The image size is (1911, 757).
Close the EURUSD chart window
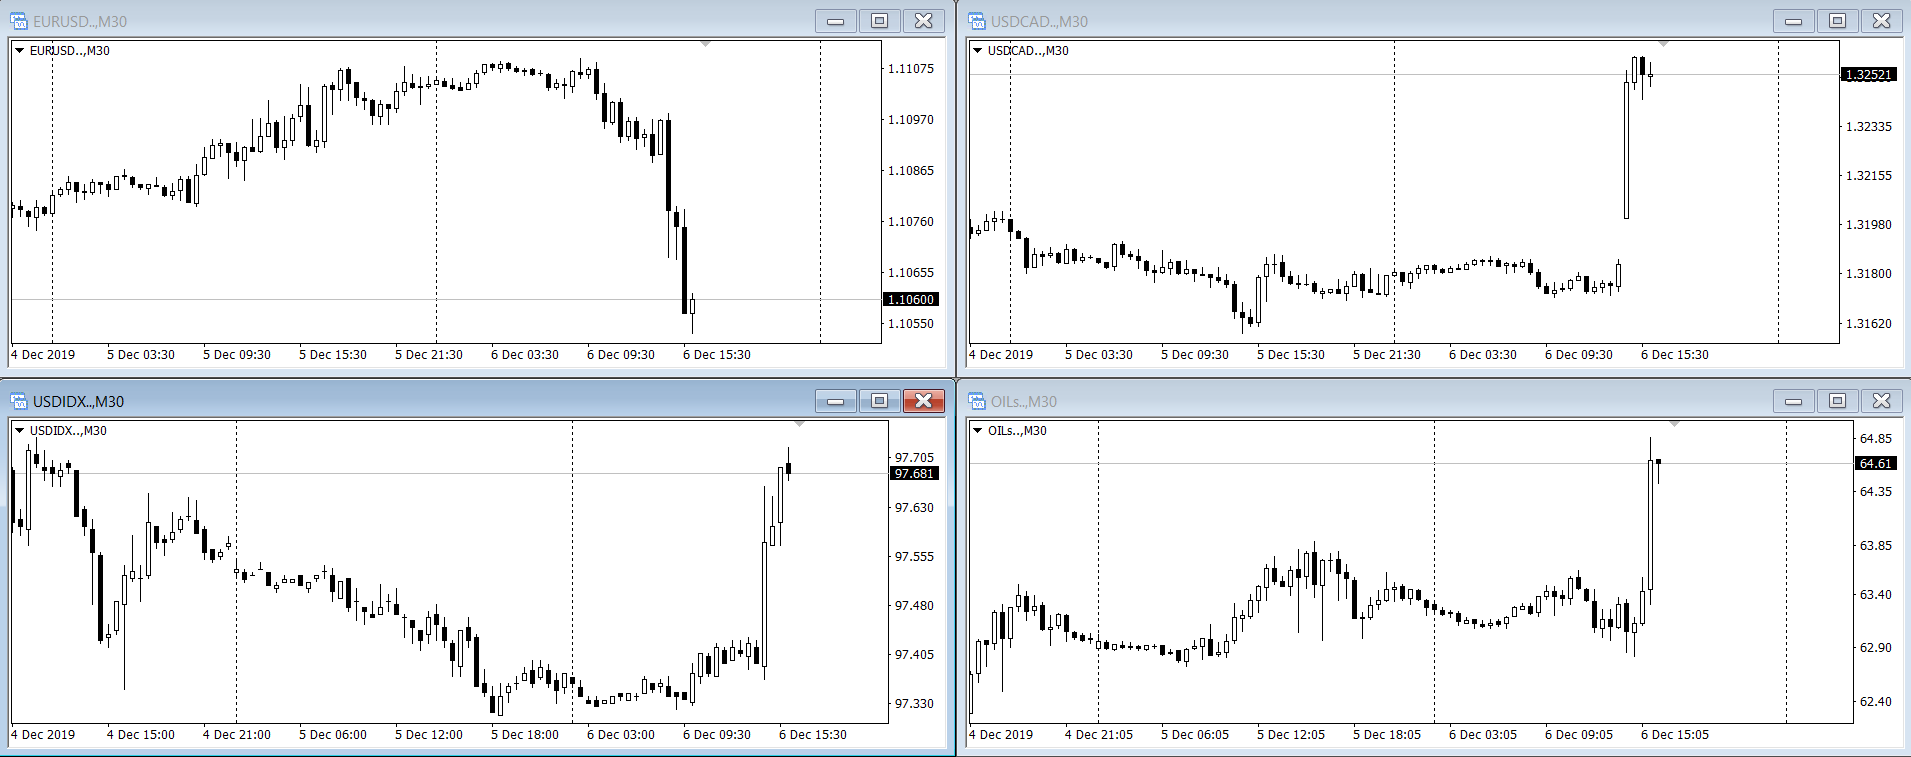point(924,21)
